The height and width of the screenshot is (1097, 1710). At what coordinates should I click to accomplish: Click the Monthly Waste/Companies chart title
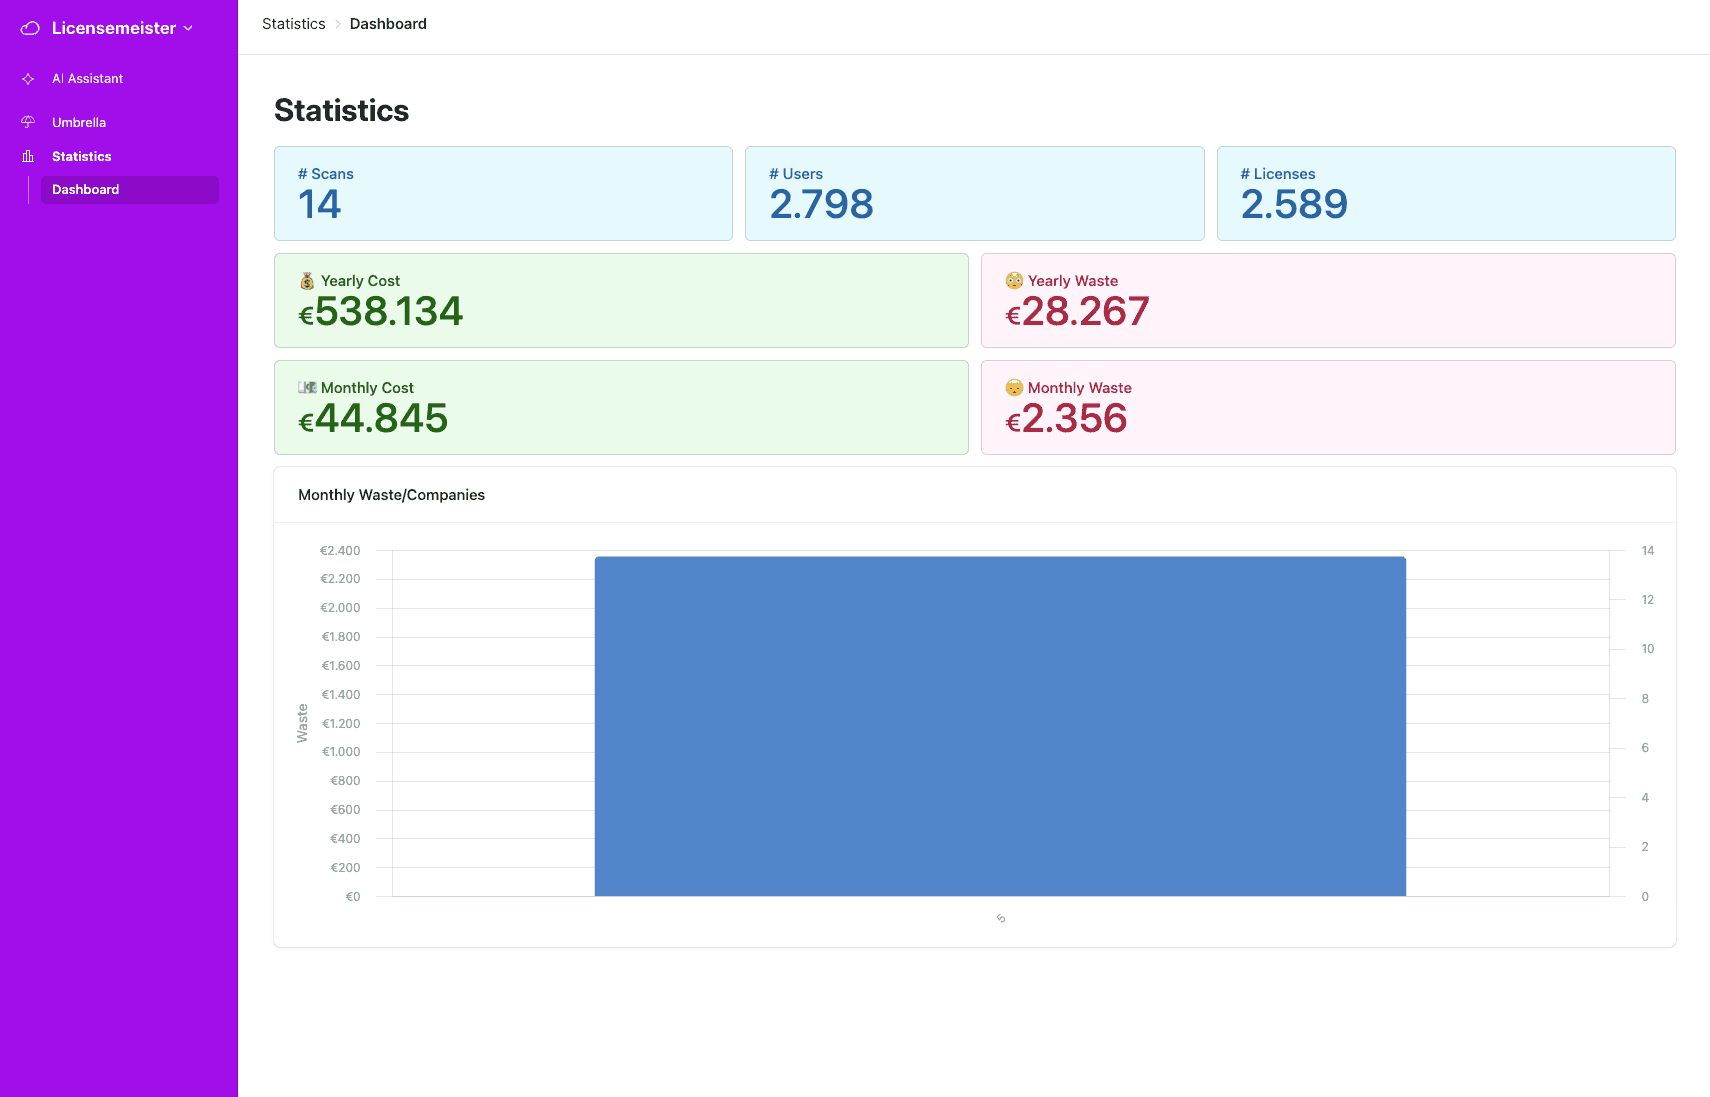(391, 495)
